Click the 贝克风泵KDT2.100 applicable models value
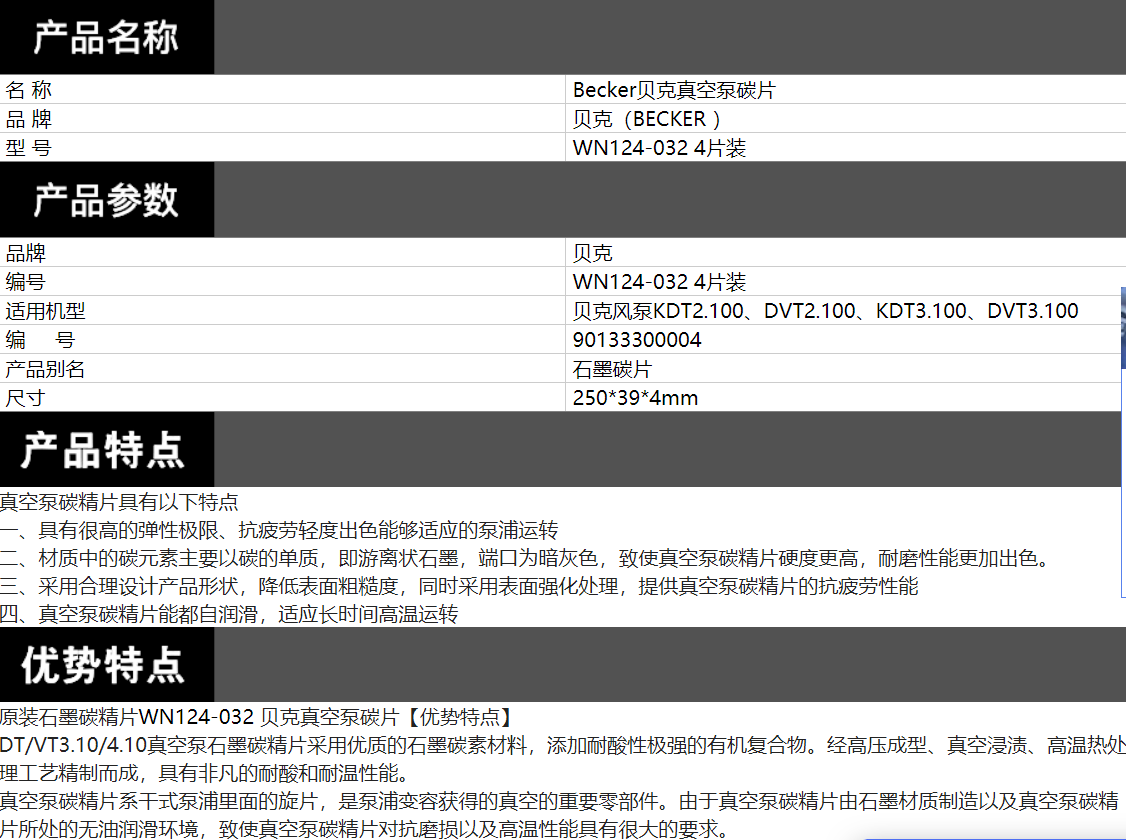 coord(825,311)
